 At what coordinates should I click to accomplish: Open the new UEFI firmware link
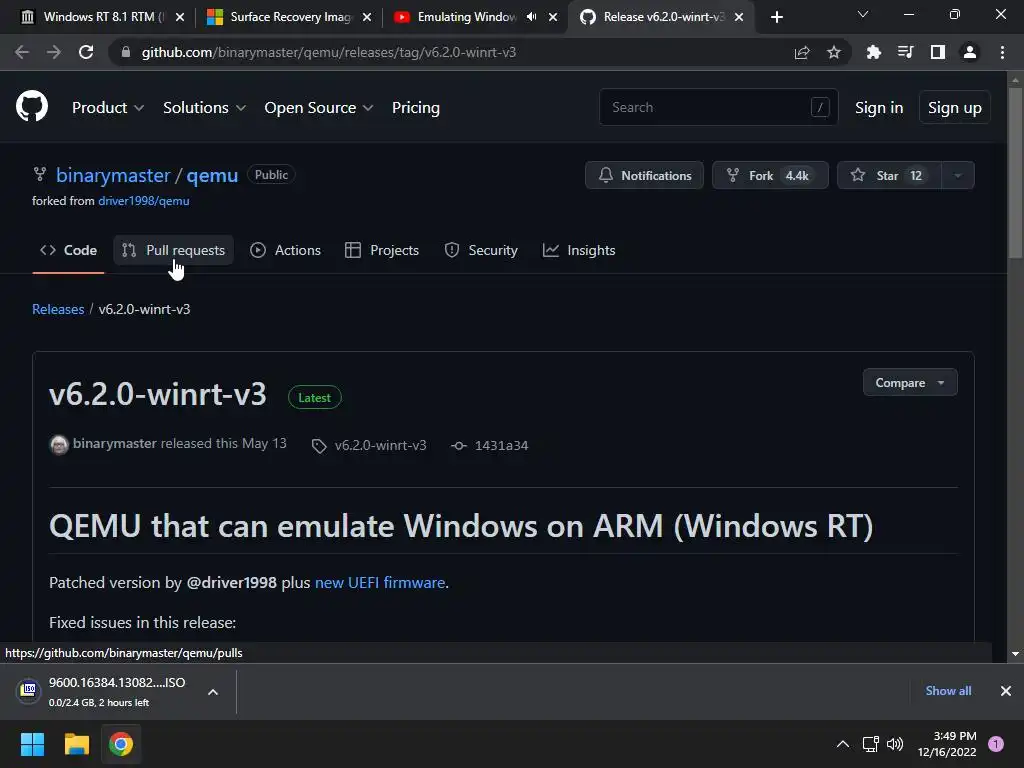pos(379,583)
